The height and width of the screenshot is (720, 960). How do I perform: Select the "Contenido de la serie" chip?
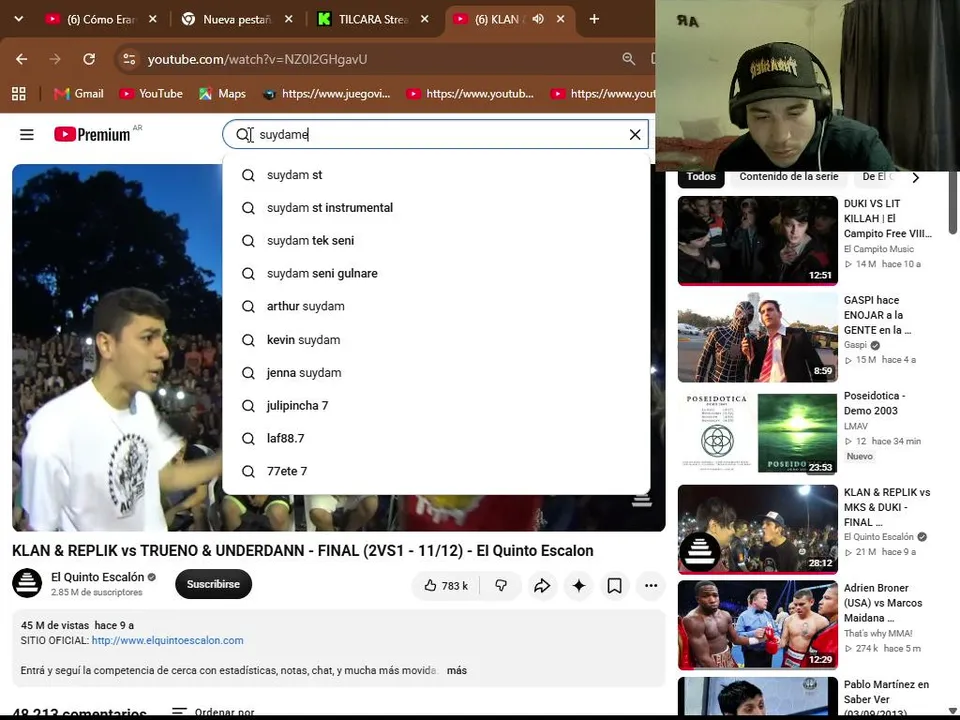[x=789, y=176]
